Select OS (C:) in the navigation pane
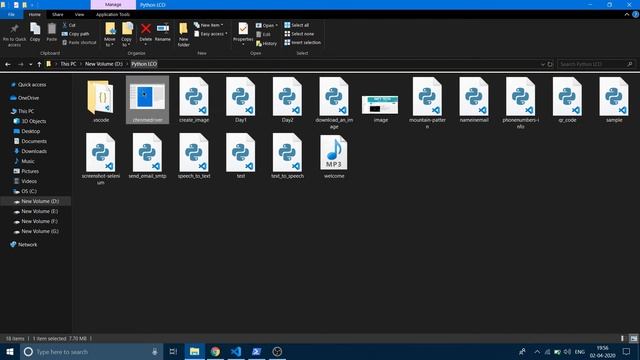 click(29, 191)
